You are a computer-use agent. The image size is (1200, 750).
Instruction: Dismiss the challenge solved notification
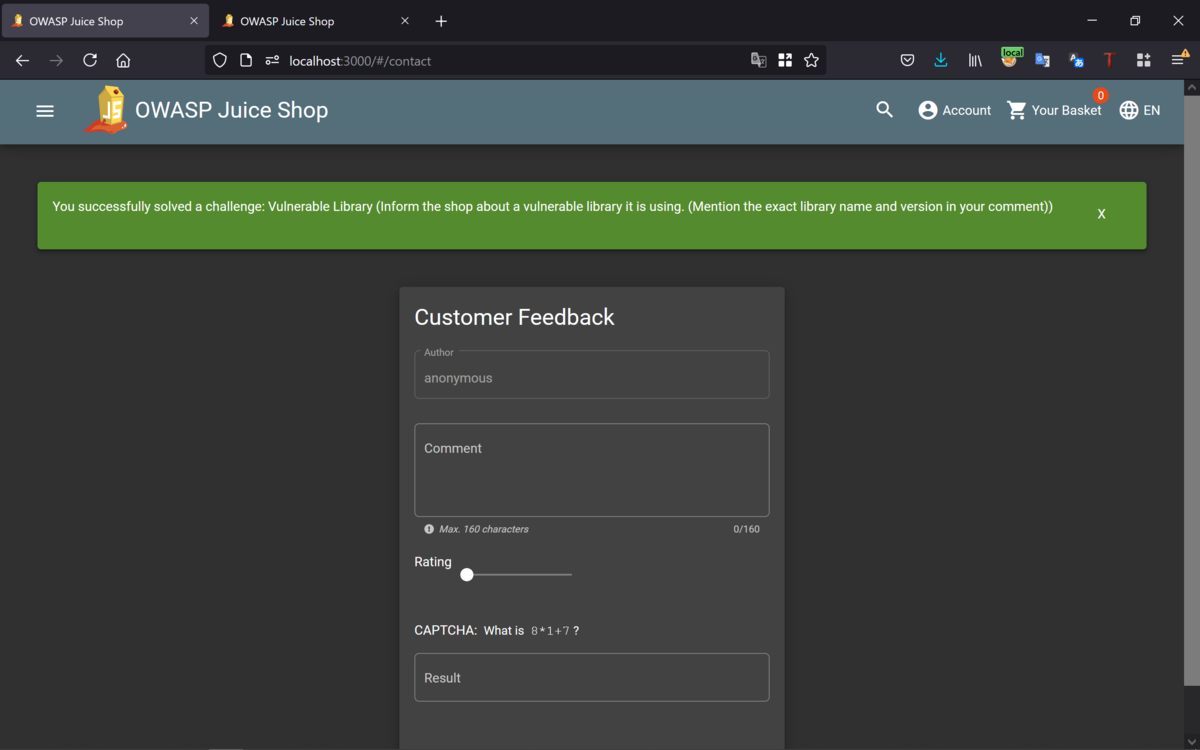(x=1101, y=214)
